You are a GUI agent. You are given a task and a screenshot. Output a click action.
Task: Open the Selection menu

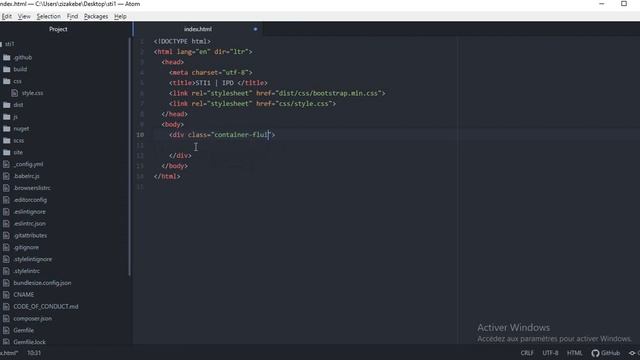pyautogui.click(x=49, y=16)
